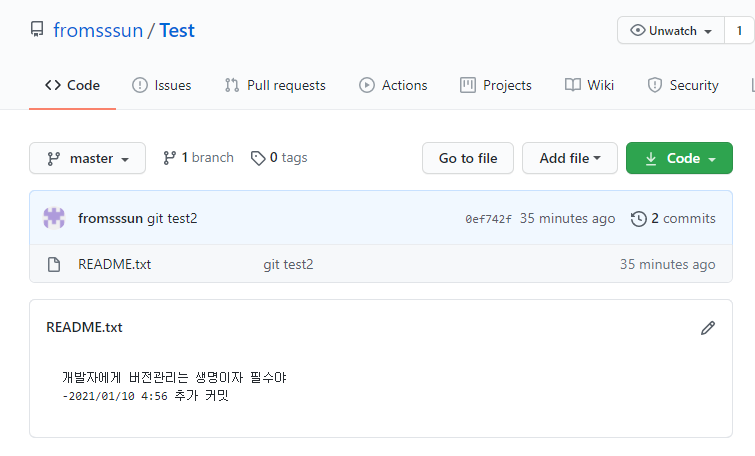Click the Issues circle icon

[x=140, y=85]
